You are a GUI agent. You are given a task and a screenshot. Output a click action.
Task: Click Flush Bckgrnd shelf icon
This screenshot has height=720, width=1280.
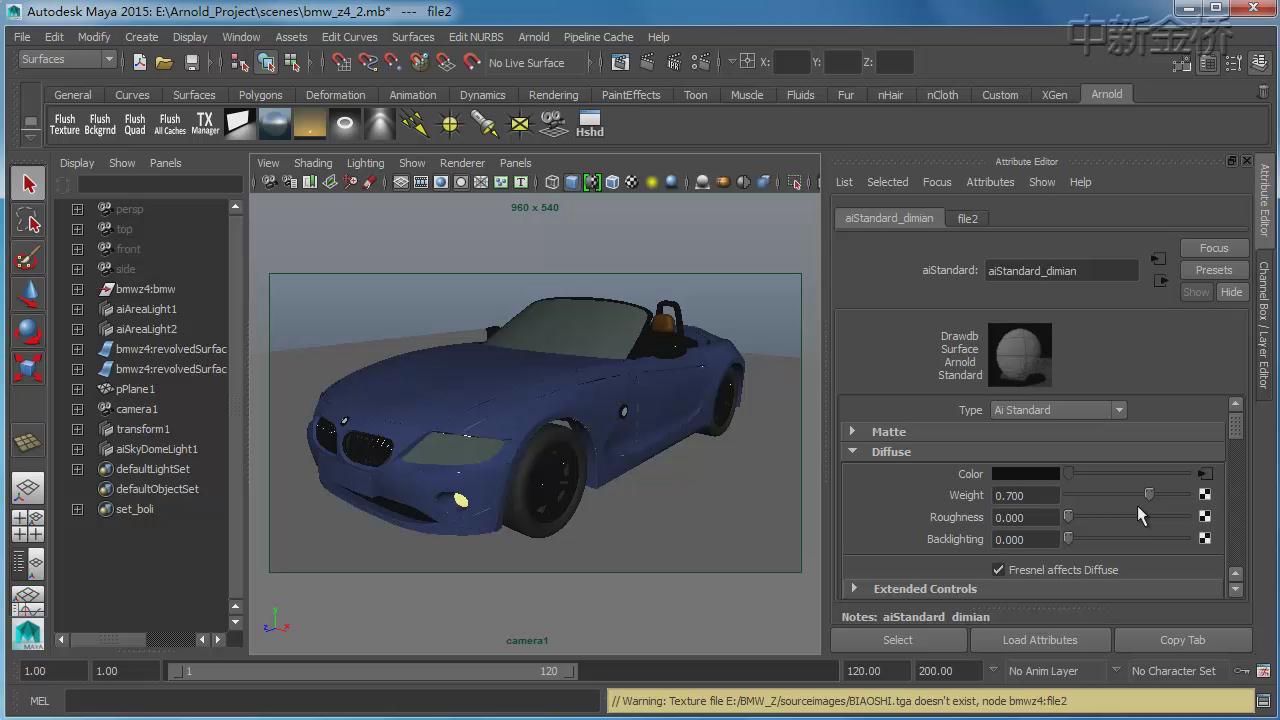pos(100,124)
